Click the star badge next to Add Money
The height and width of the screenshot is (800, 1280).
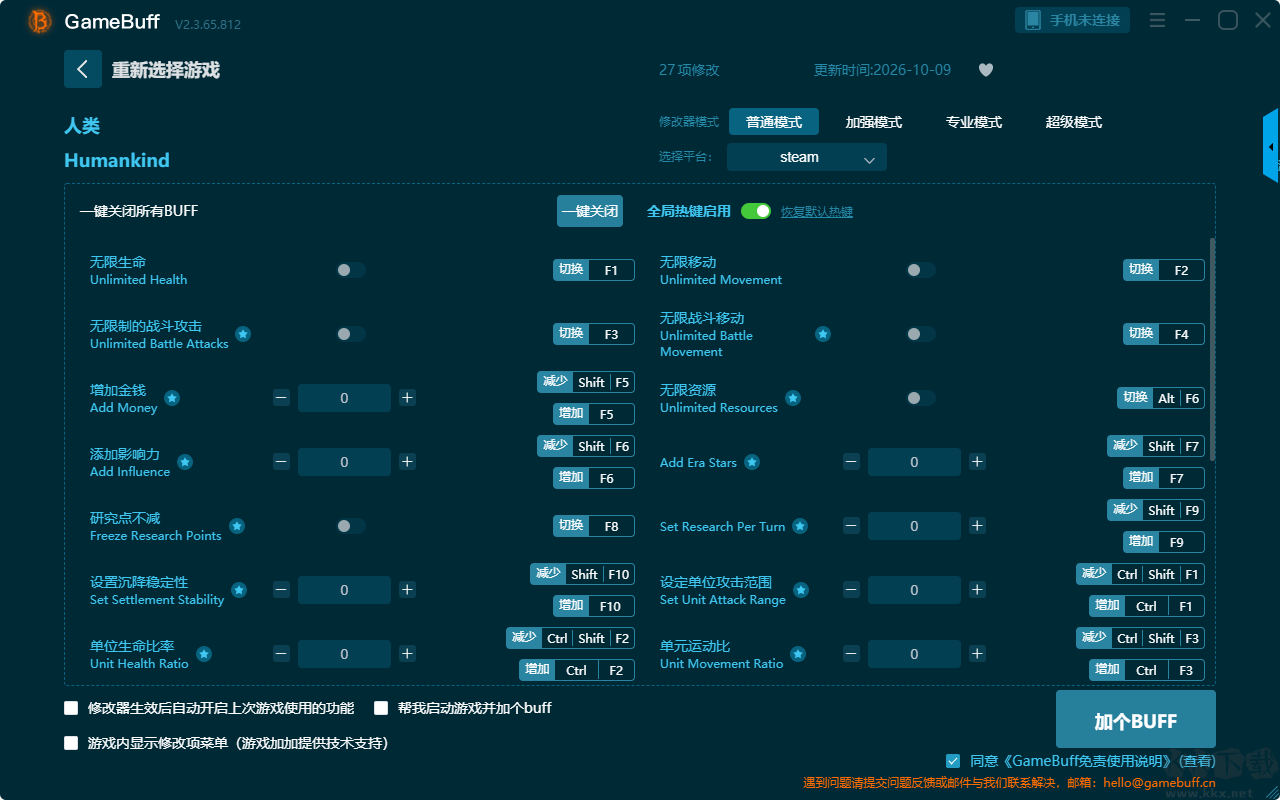pos(172,398)
